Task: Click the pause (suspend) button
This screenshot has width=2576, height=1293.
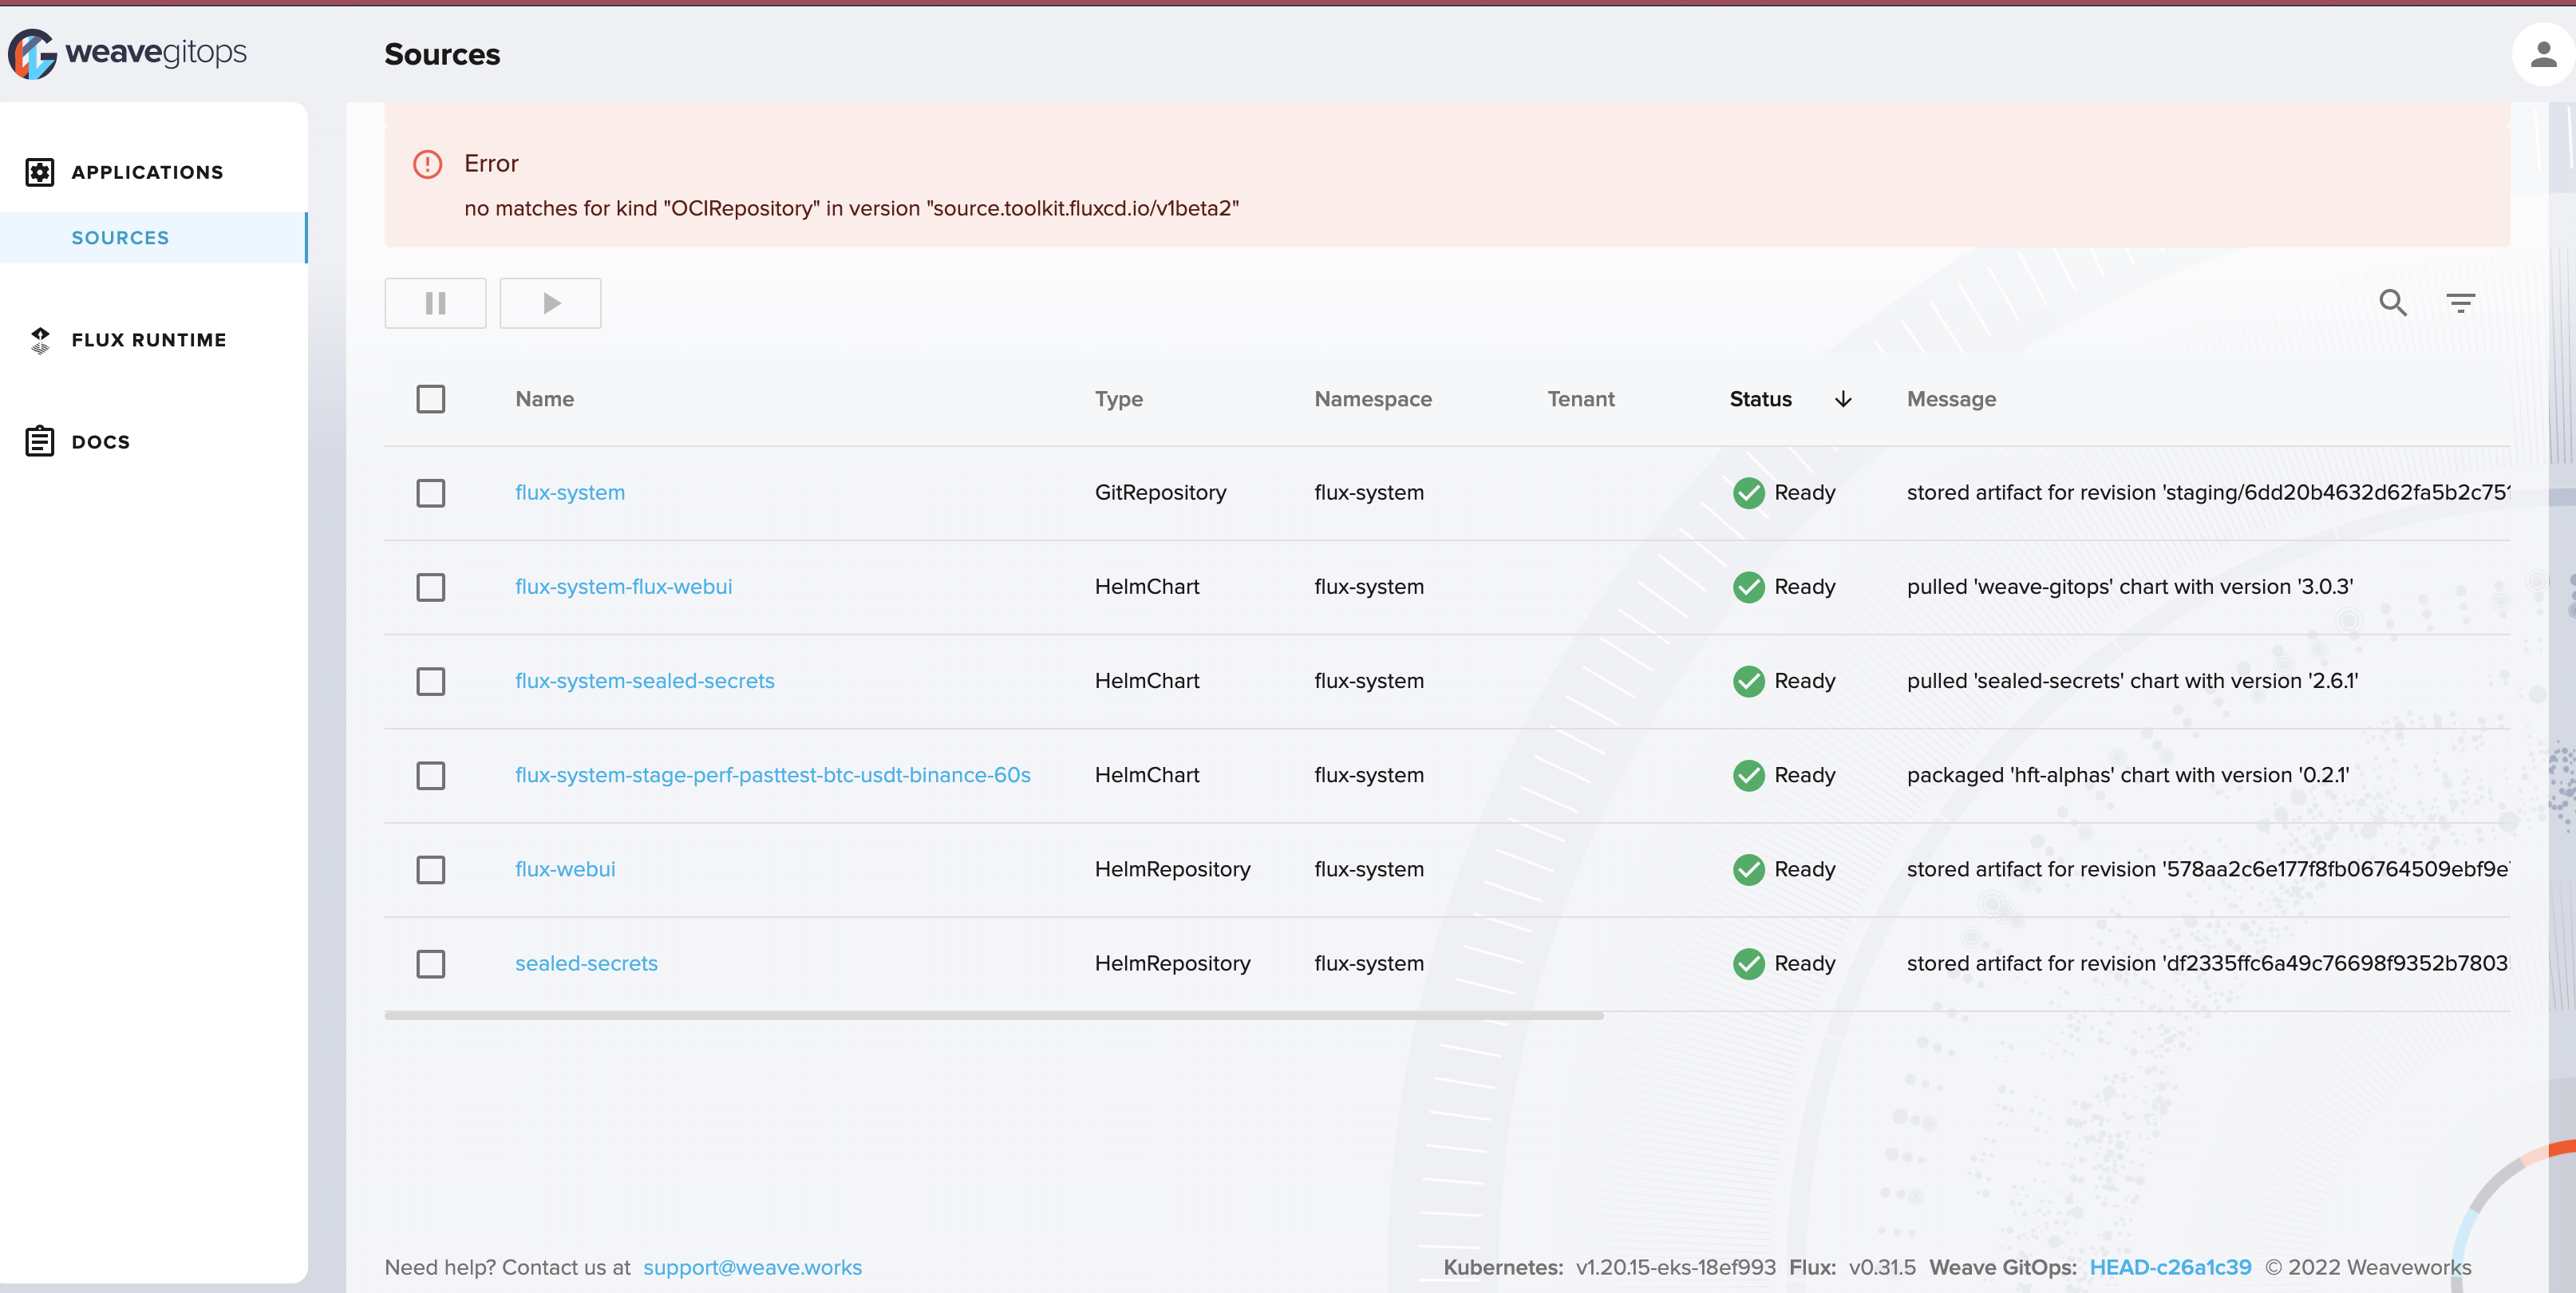Action: [435, 303]
